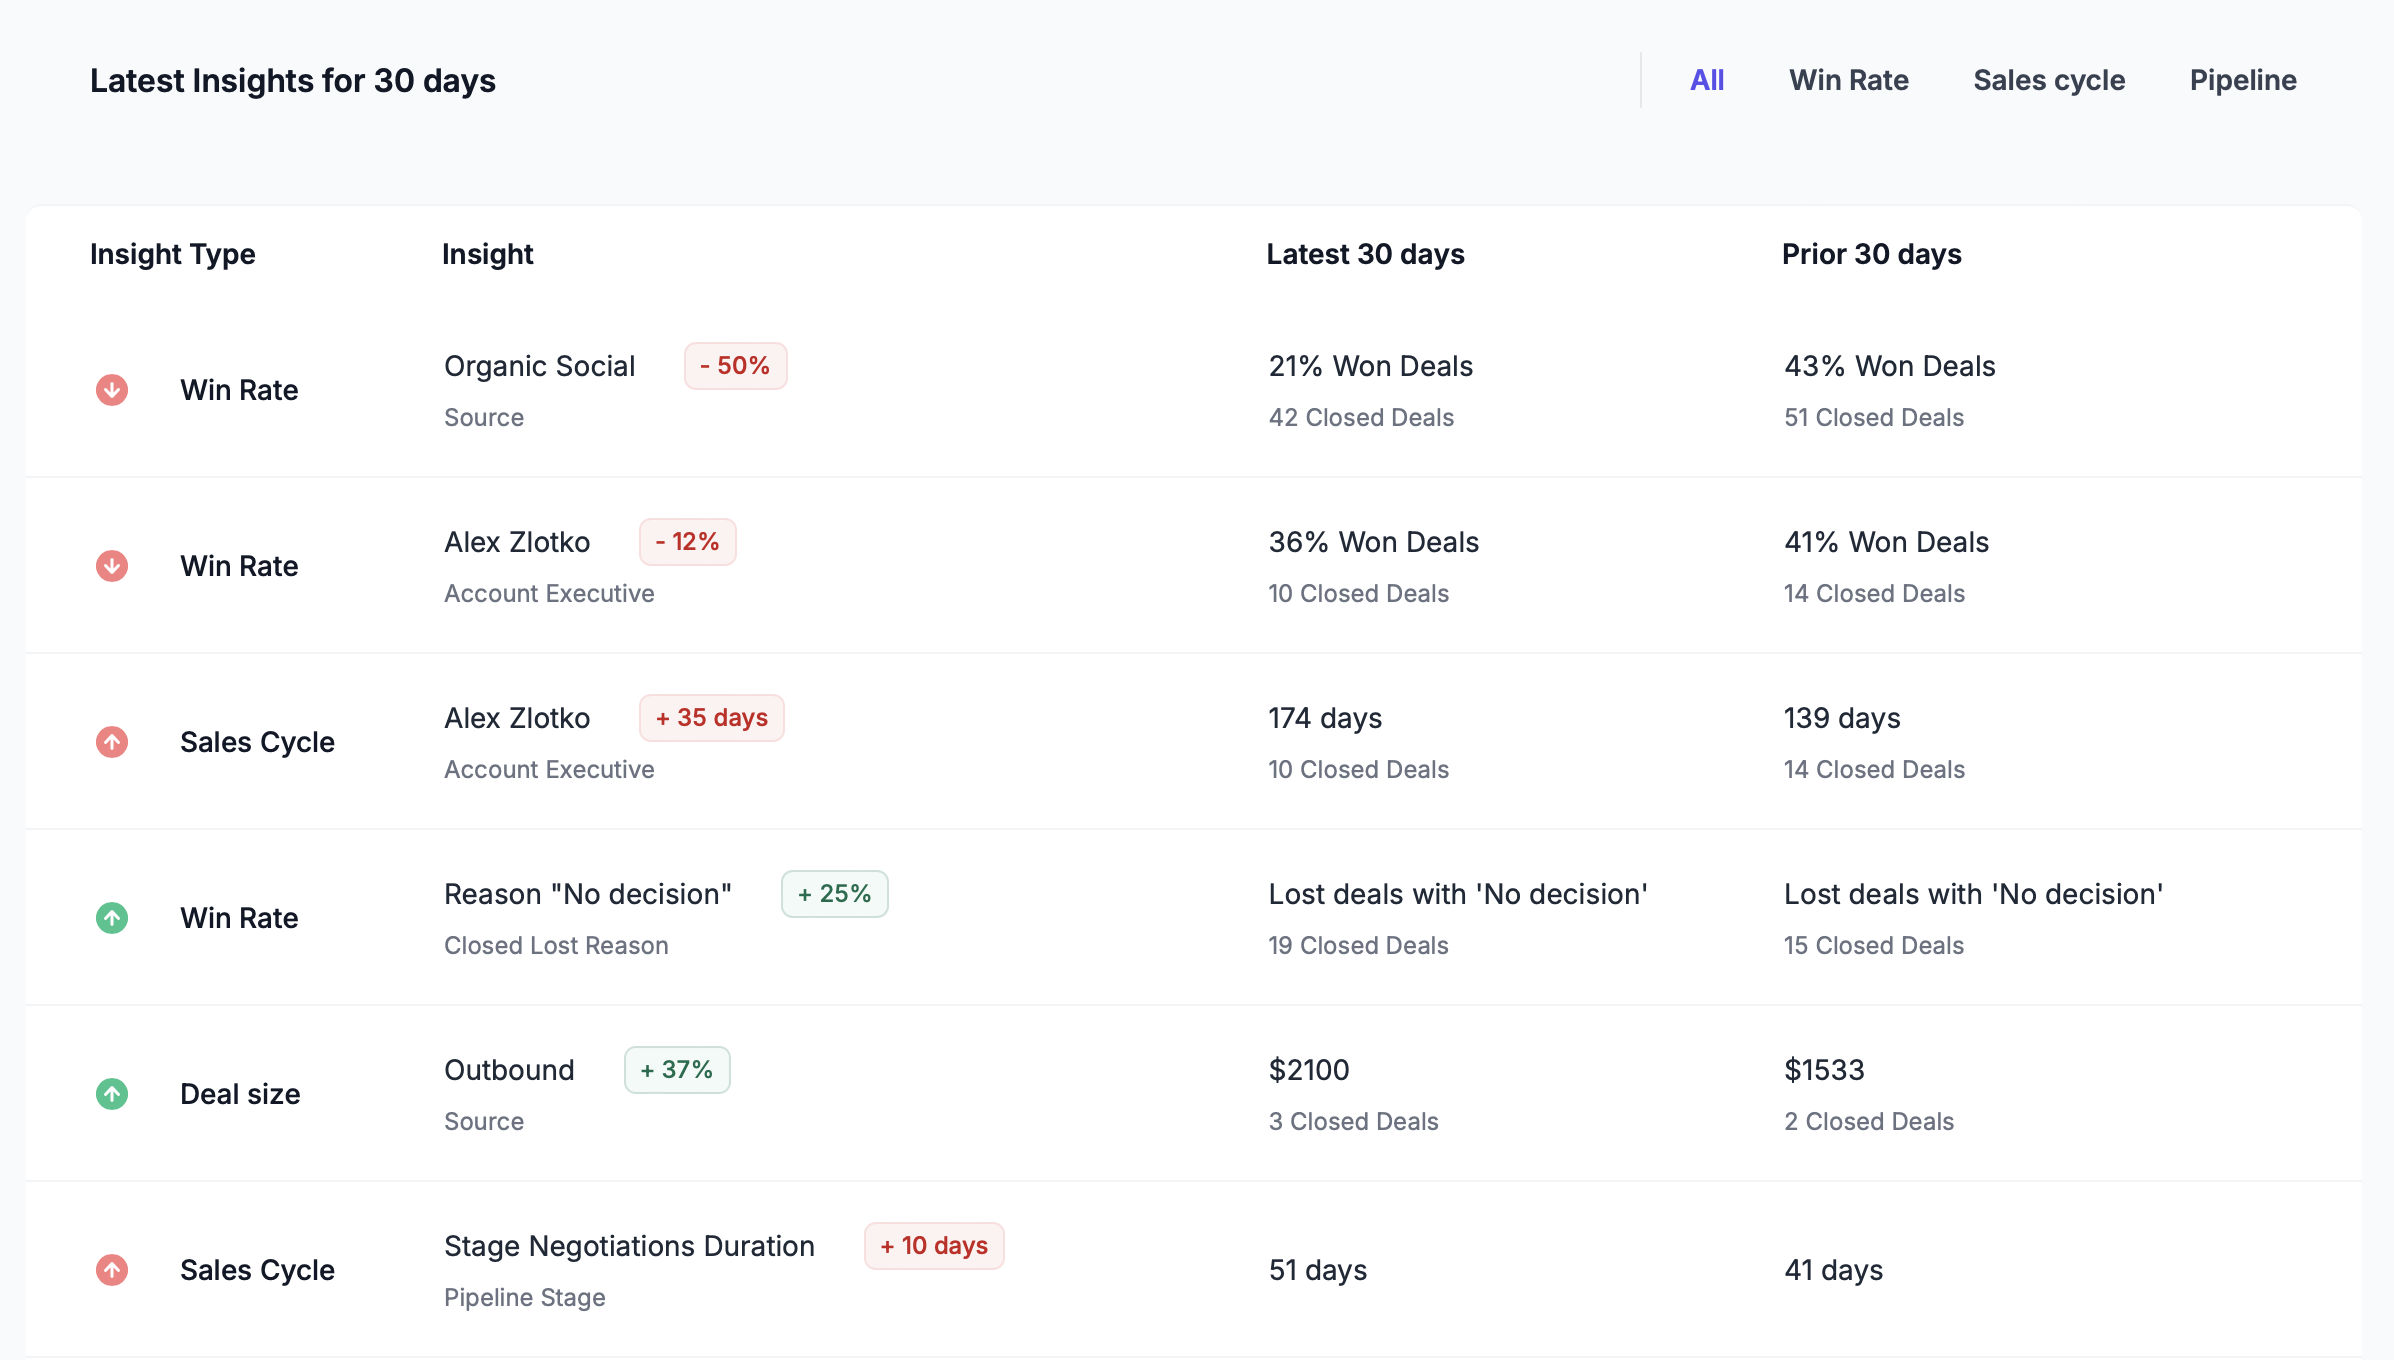Click the +37% badge for Outbound
Image resolution: width=2394 pixels, height=1360 pixels.
coord(677,1070)
